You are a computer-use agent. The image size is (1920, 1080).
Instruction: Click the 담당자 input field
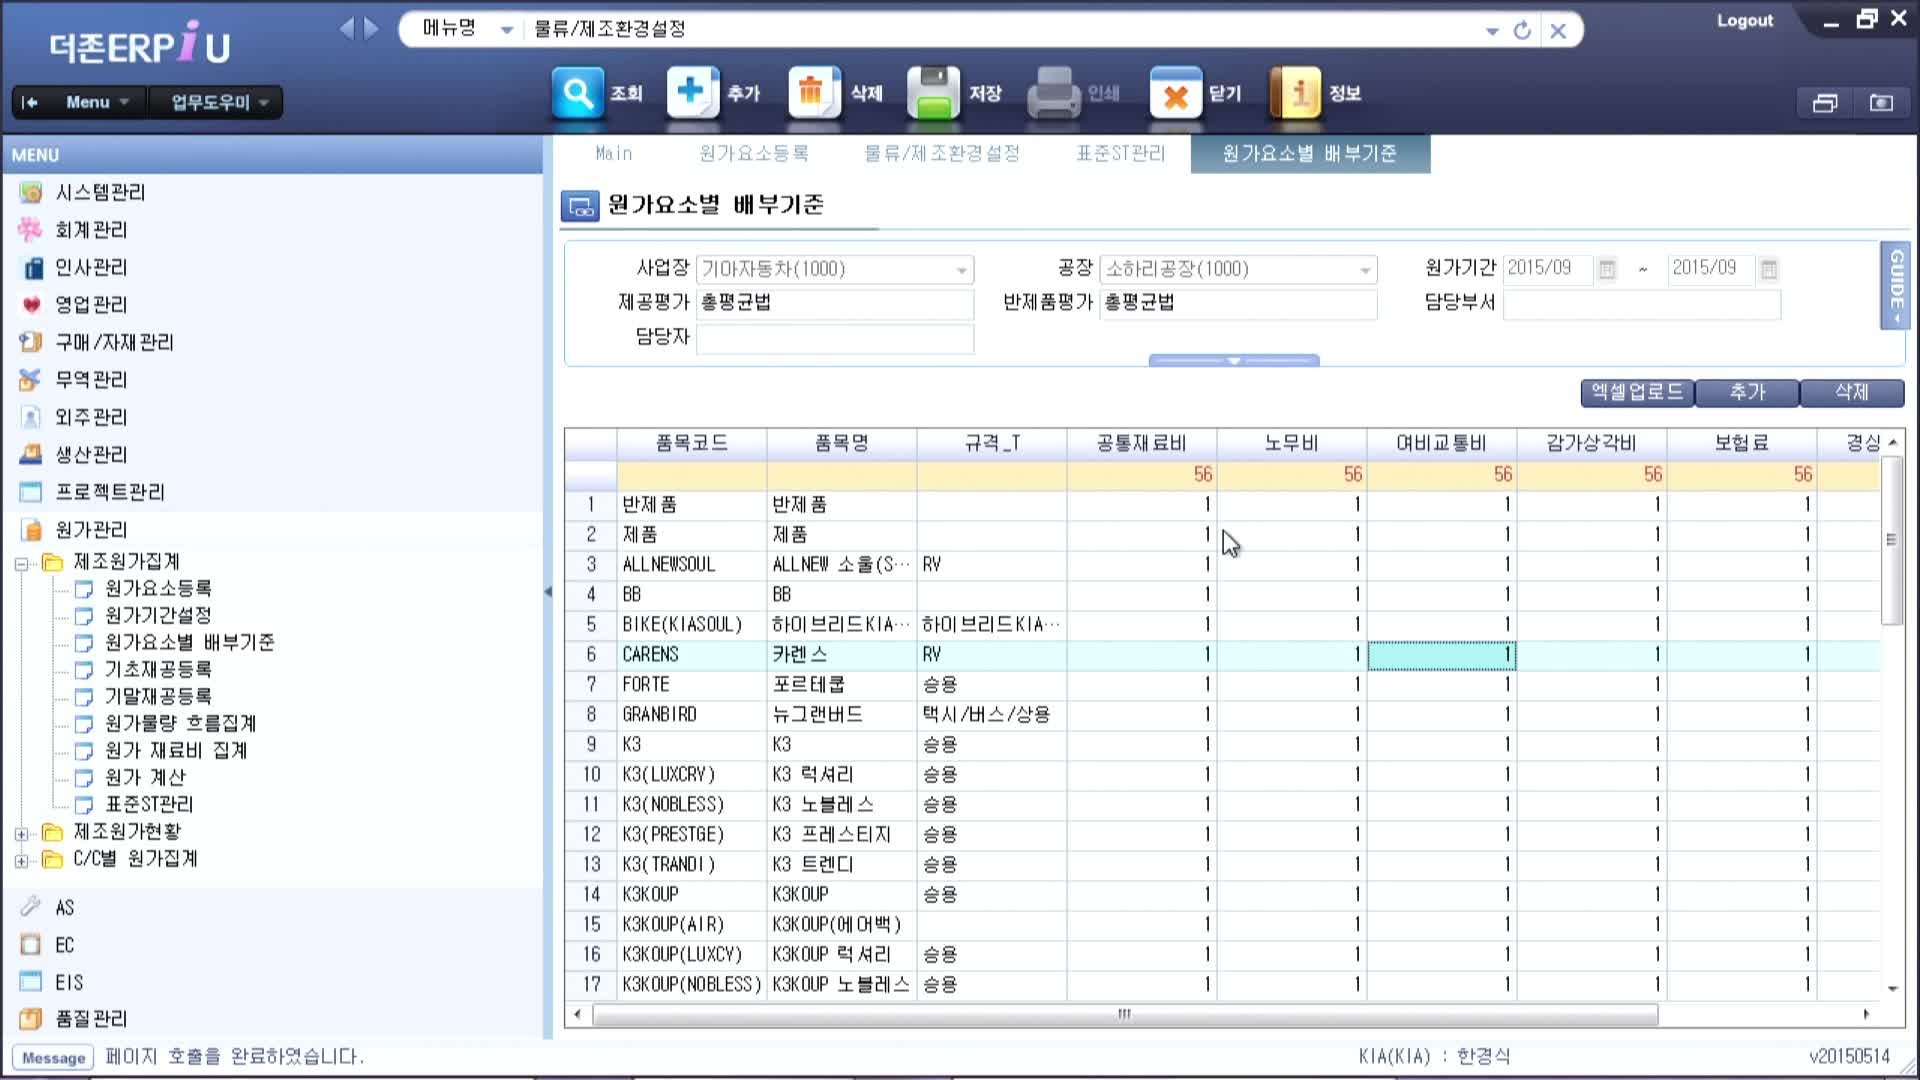(835, 339)
